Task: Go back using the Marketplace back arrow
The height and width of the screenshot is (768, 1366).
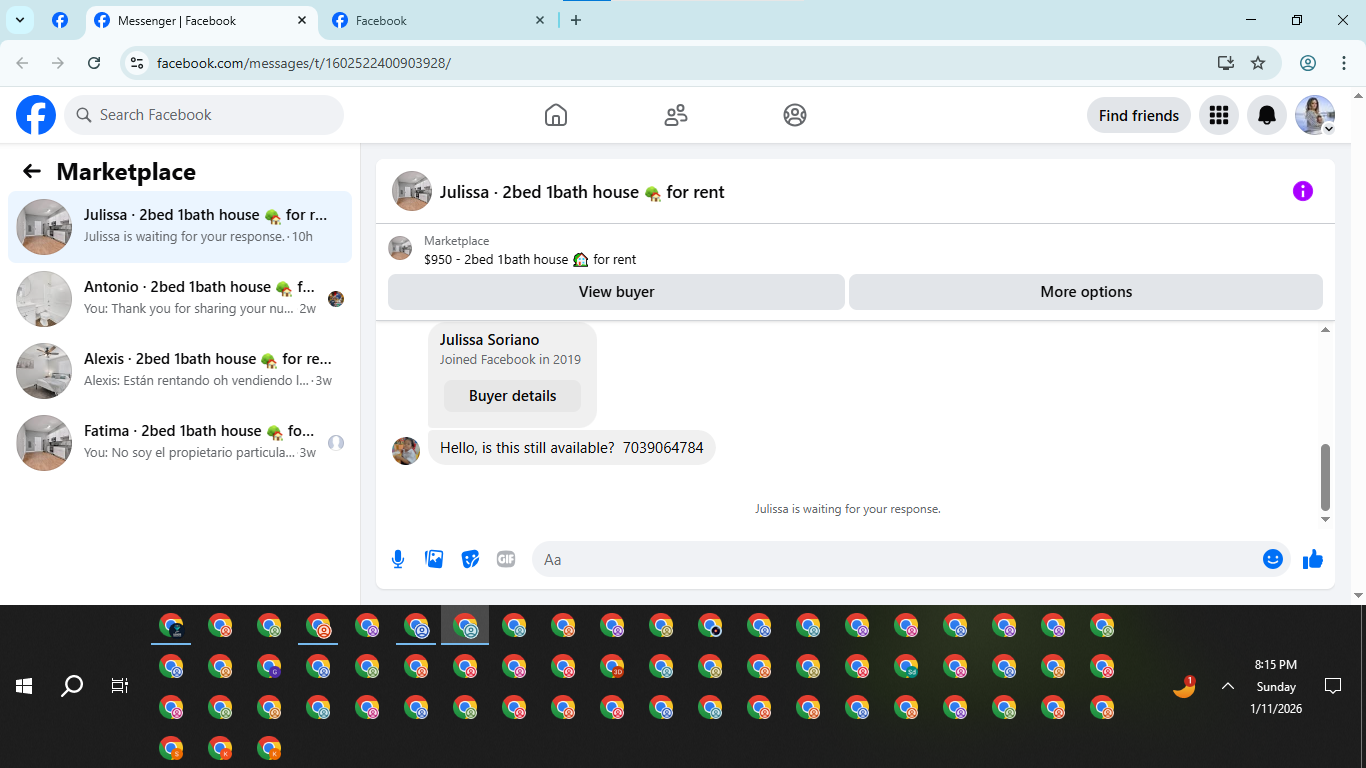Action: tap(32, 171)
